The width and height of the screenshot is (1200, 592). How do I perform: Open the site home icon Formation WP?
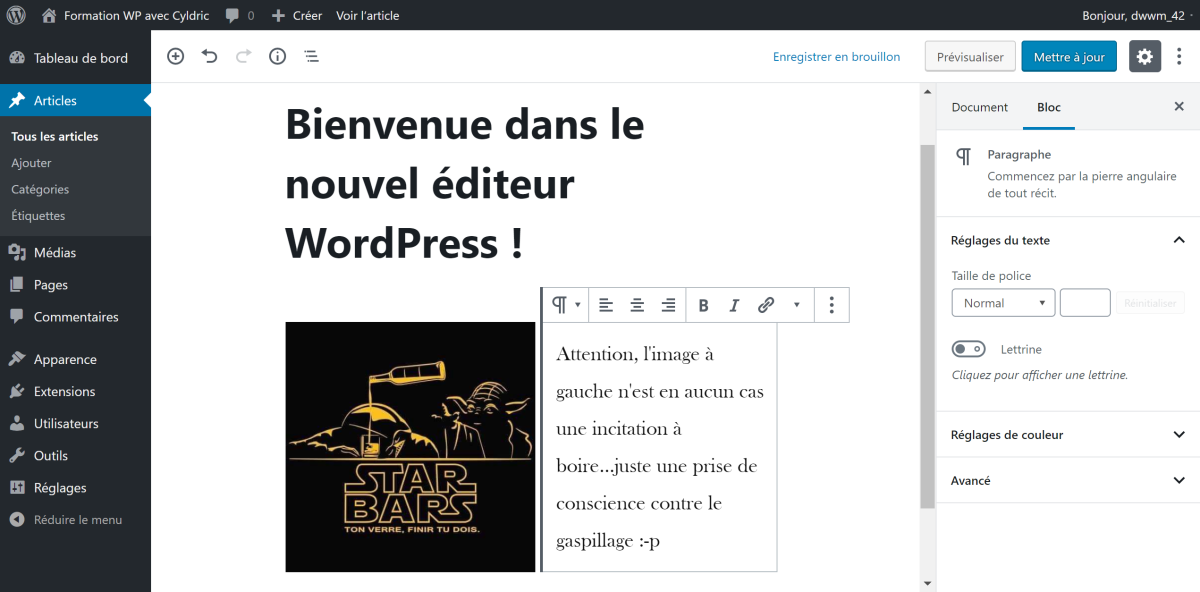click(50, 15)
